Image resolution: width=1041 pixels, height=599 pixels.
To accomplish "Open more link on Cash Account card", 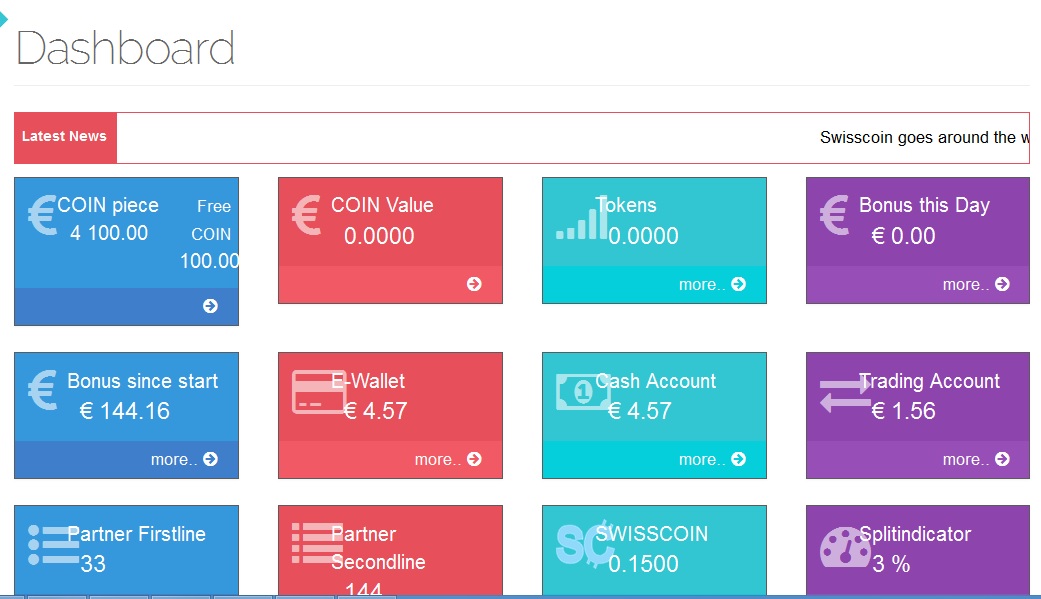I will coord(701,460).
